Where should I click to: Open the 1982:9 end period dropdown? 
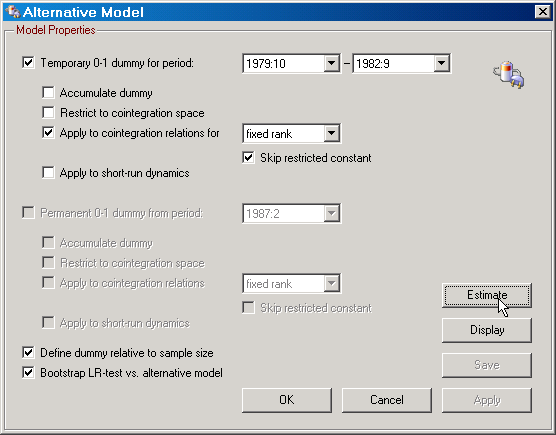pos(441,63)
